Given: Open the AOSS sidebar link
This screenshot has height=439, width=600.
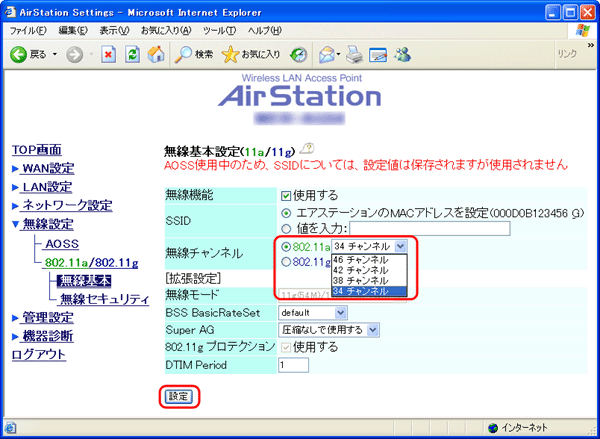Looking at the screenshot, I should pos(62,244).
